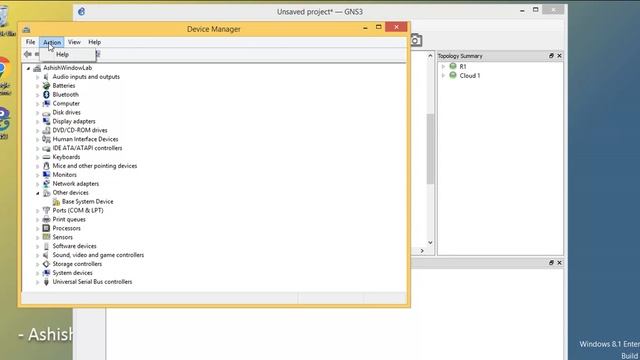The width and height of the screenshot is (640, 360).
Task: Click the Print queues printer icon
Action: pyautogui.click(x=46, y=220)
